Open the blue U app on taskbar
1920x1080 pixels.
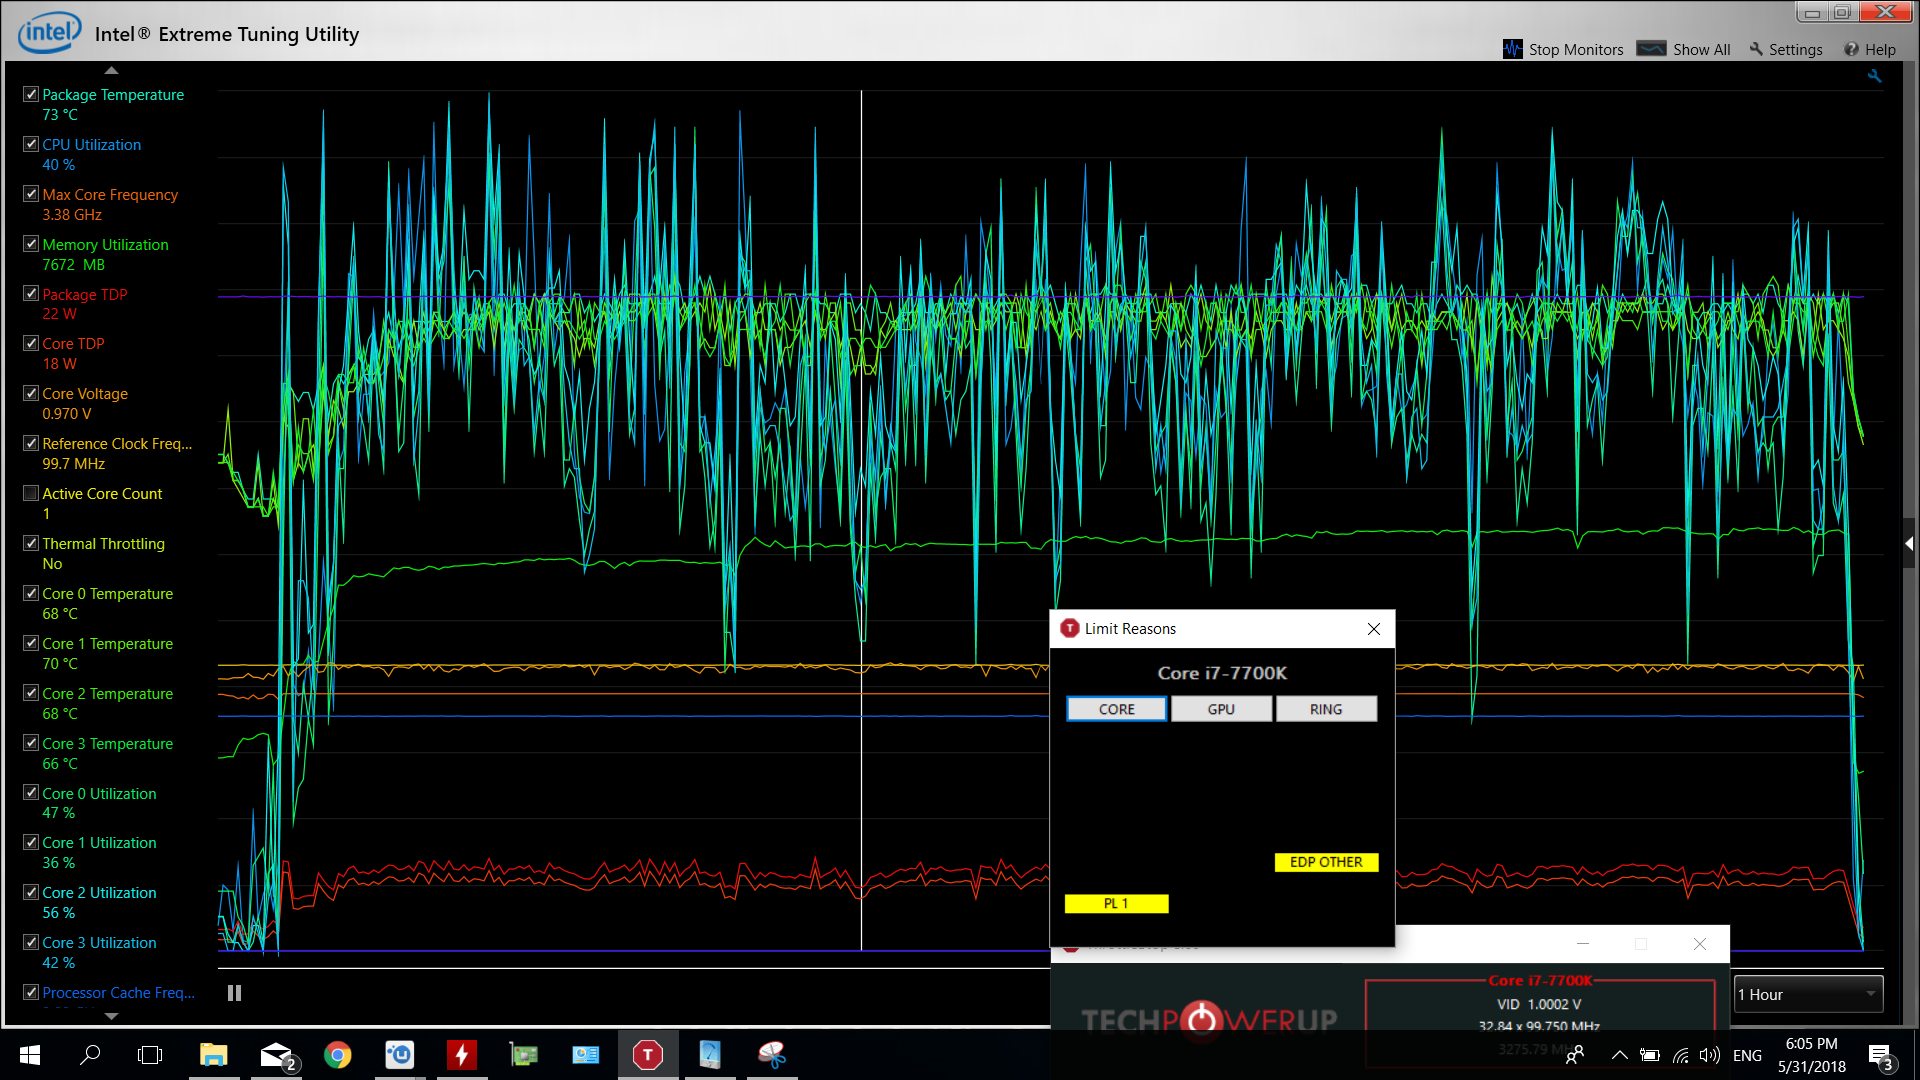tap(400, 1055)
